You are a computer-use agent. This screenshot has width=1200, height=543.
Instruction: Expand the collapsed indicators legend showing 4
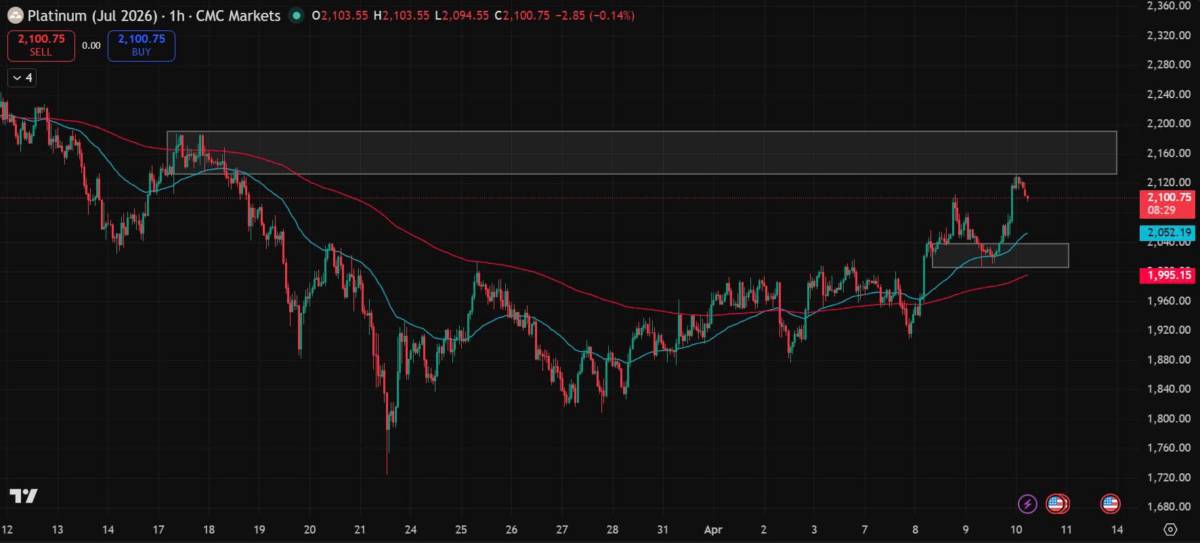point(22,77)
